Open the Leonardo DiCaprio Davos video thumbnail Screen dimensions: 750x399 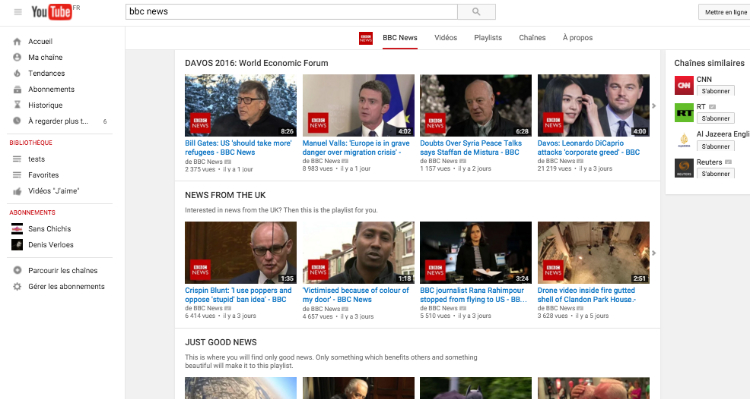coord(594,105)
